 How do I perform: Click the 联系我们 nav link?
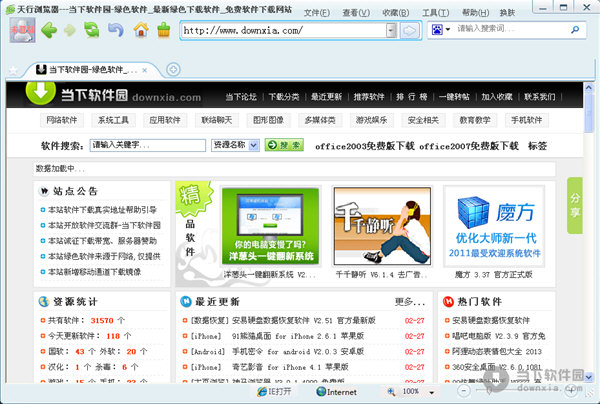(x=540, y=97)
